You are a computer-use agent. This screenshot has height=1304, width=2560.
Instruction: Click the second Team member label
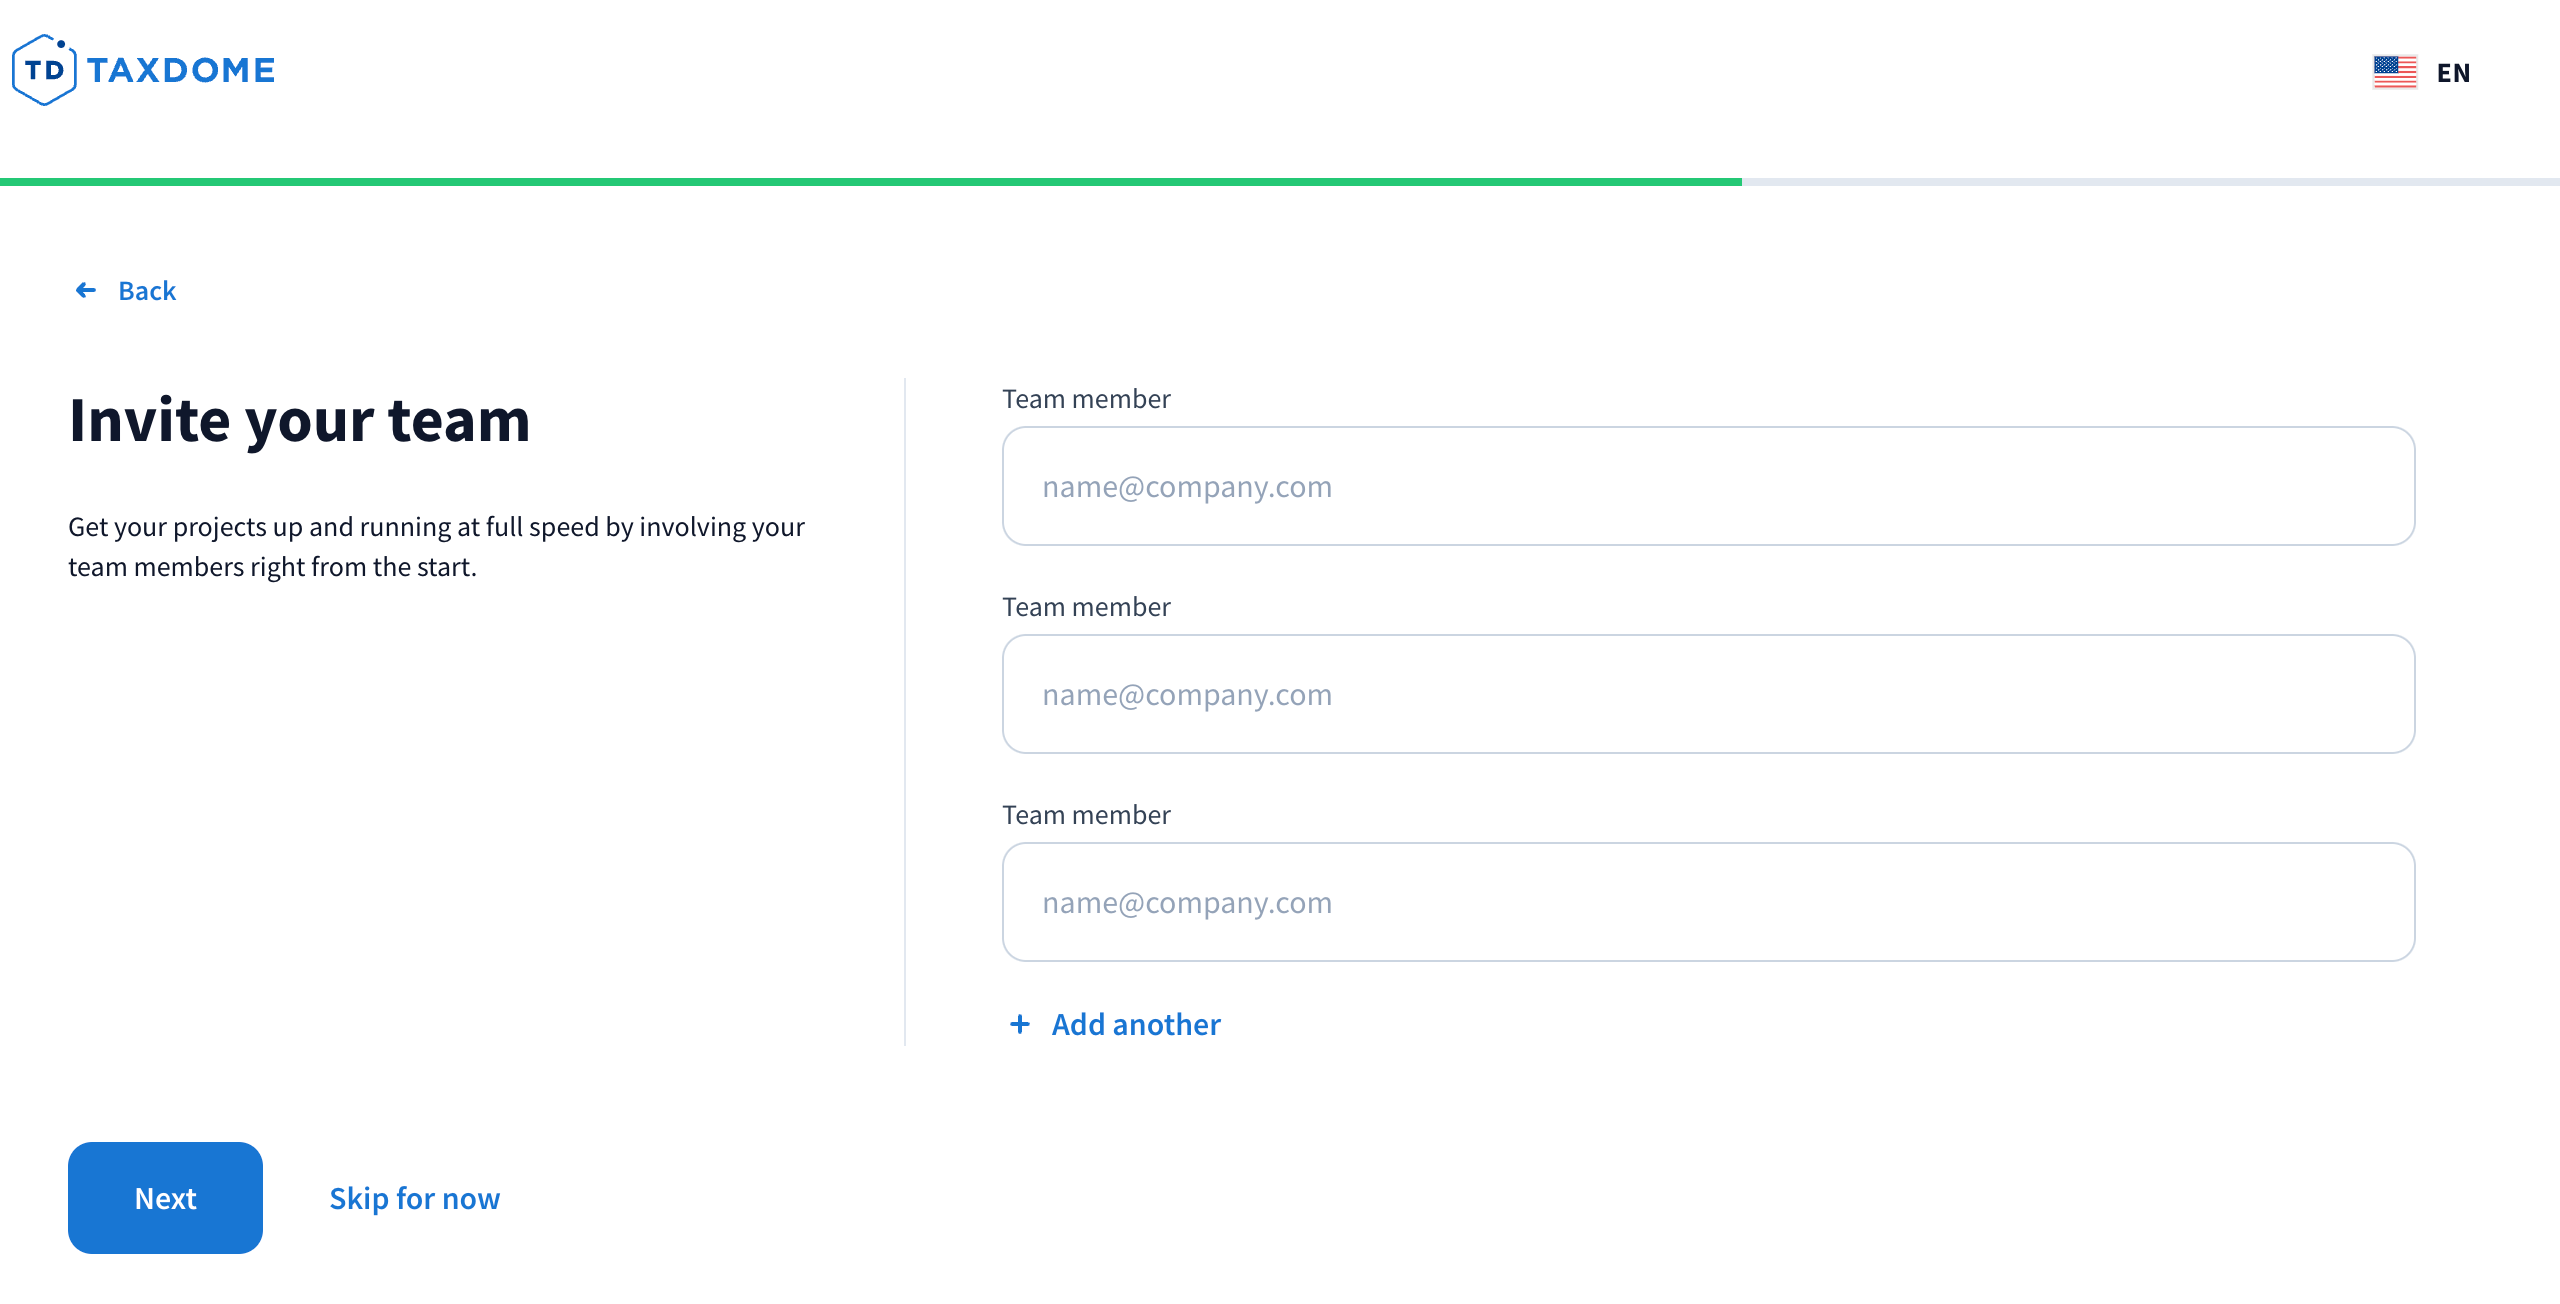point(1086,607)
